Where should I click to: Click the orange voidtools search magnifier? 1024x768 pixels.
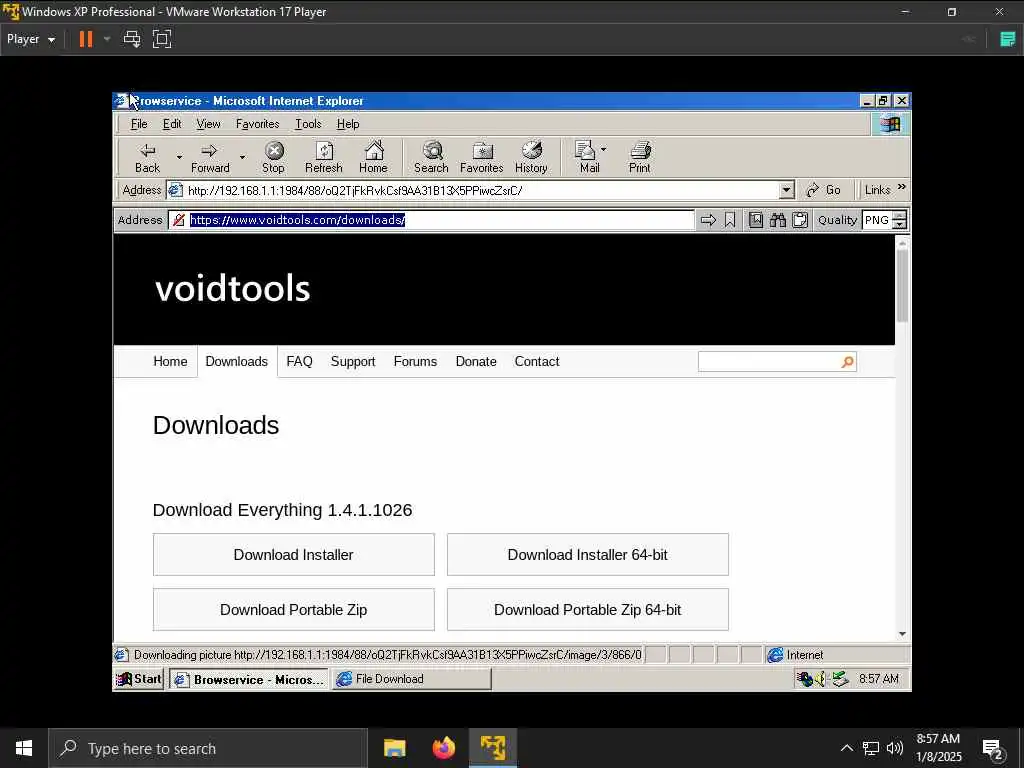tap(848, 362)
